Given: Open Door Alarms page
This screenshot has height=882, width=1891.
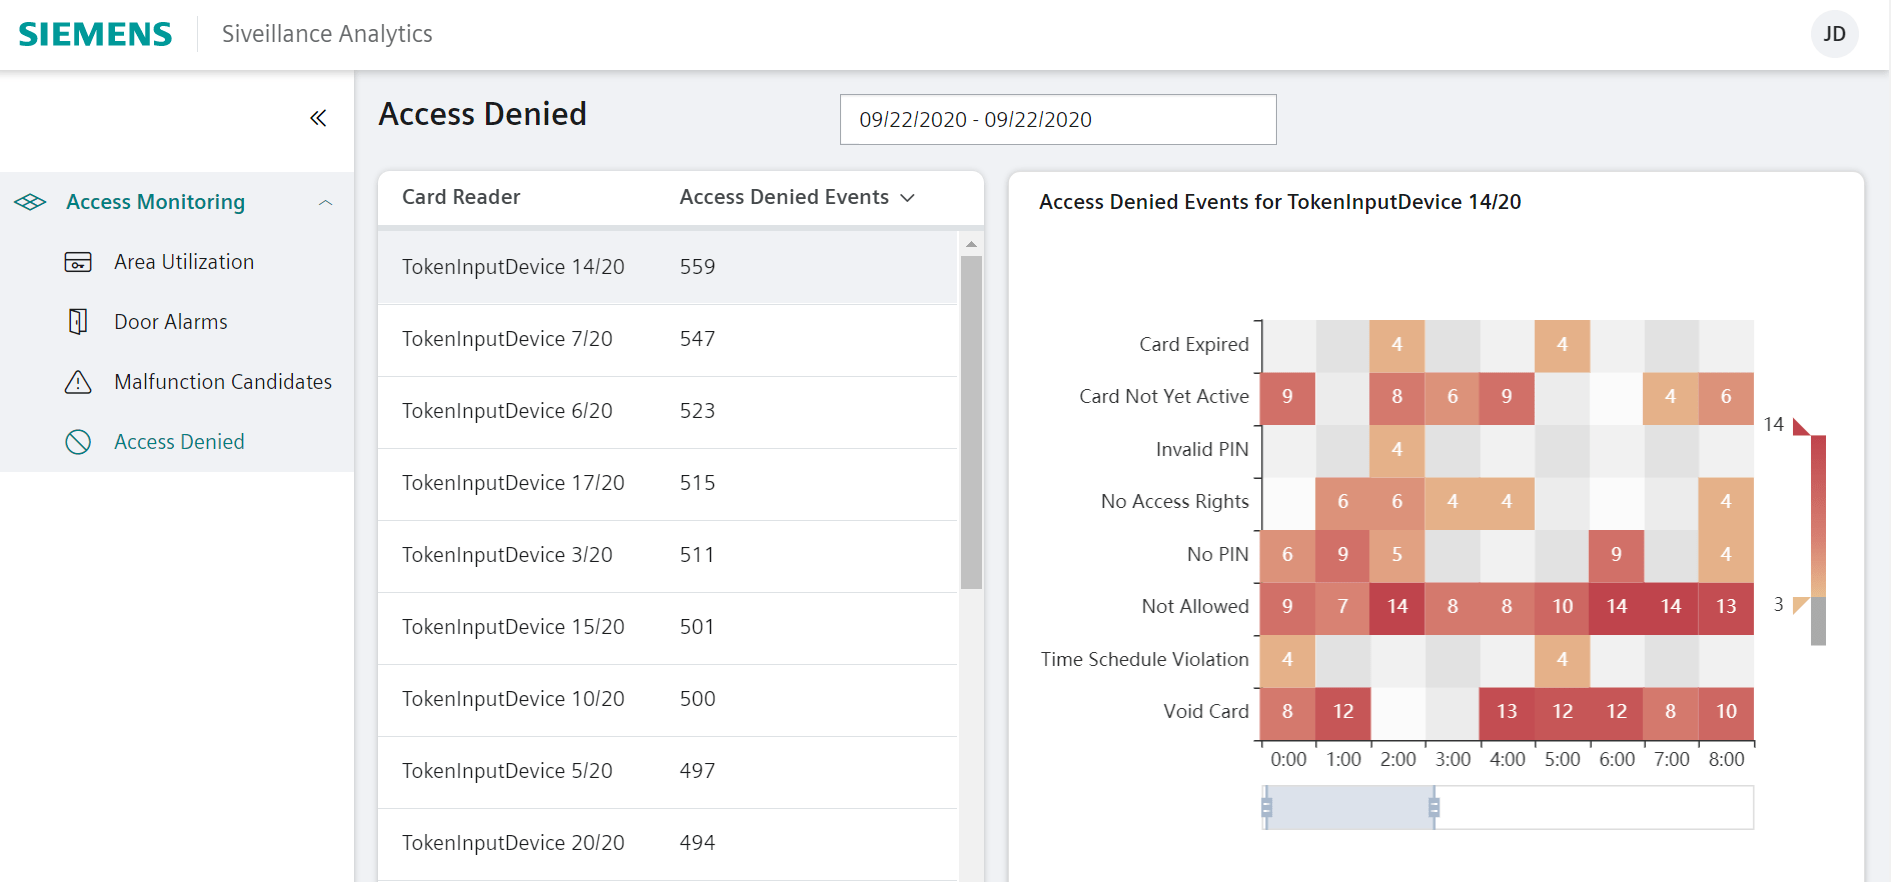Looking at the screenshot, I should (x=171, y=322).
